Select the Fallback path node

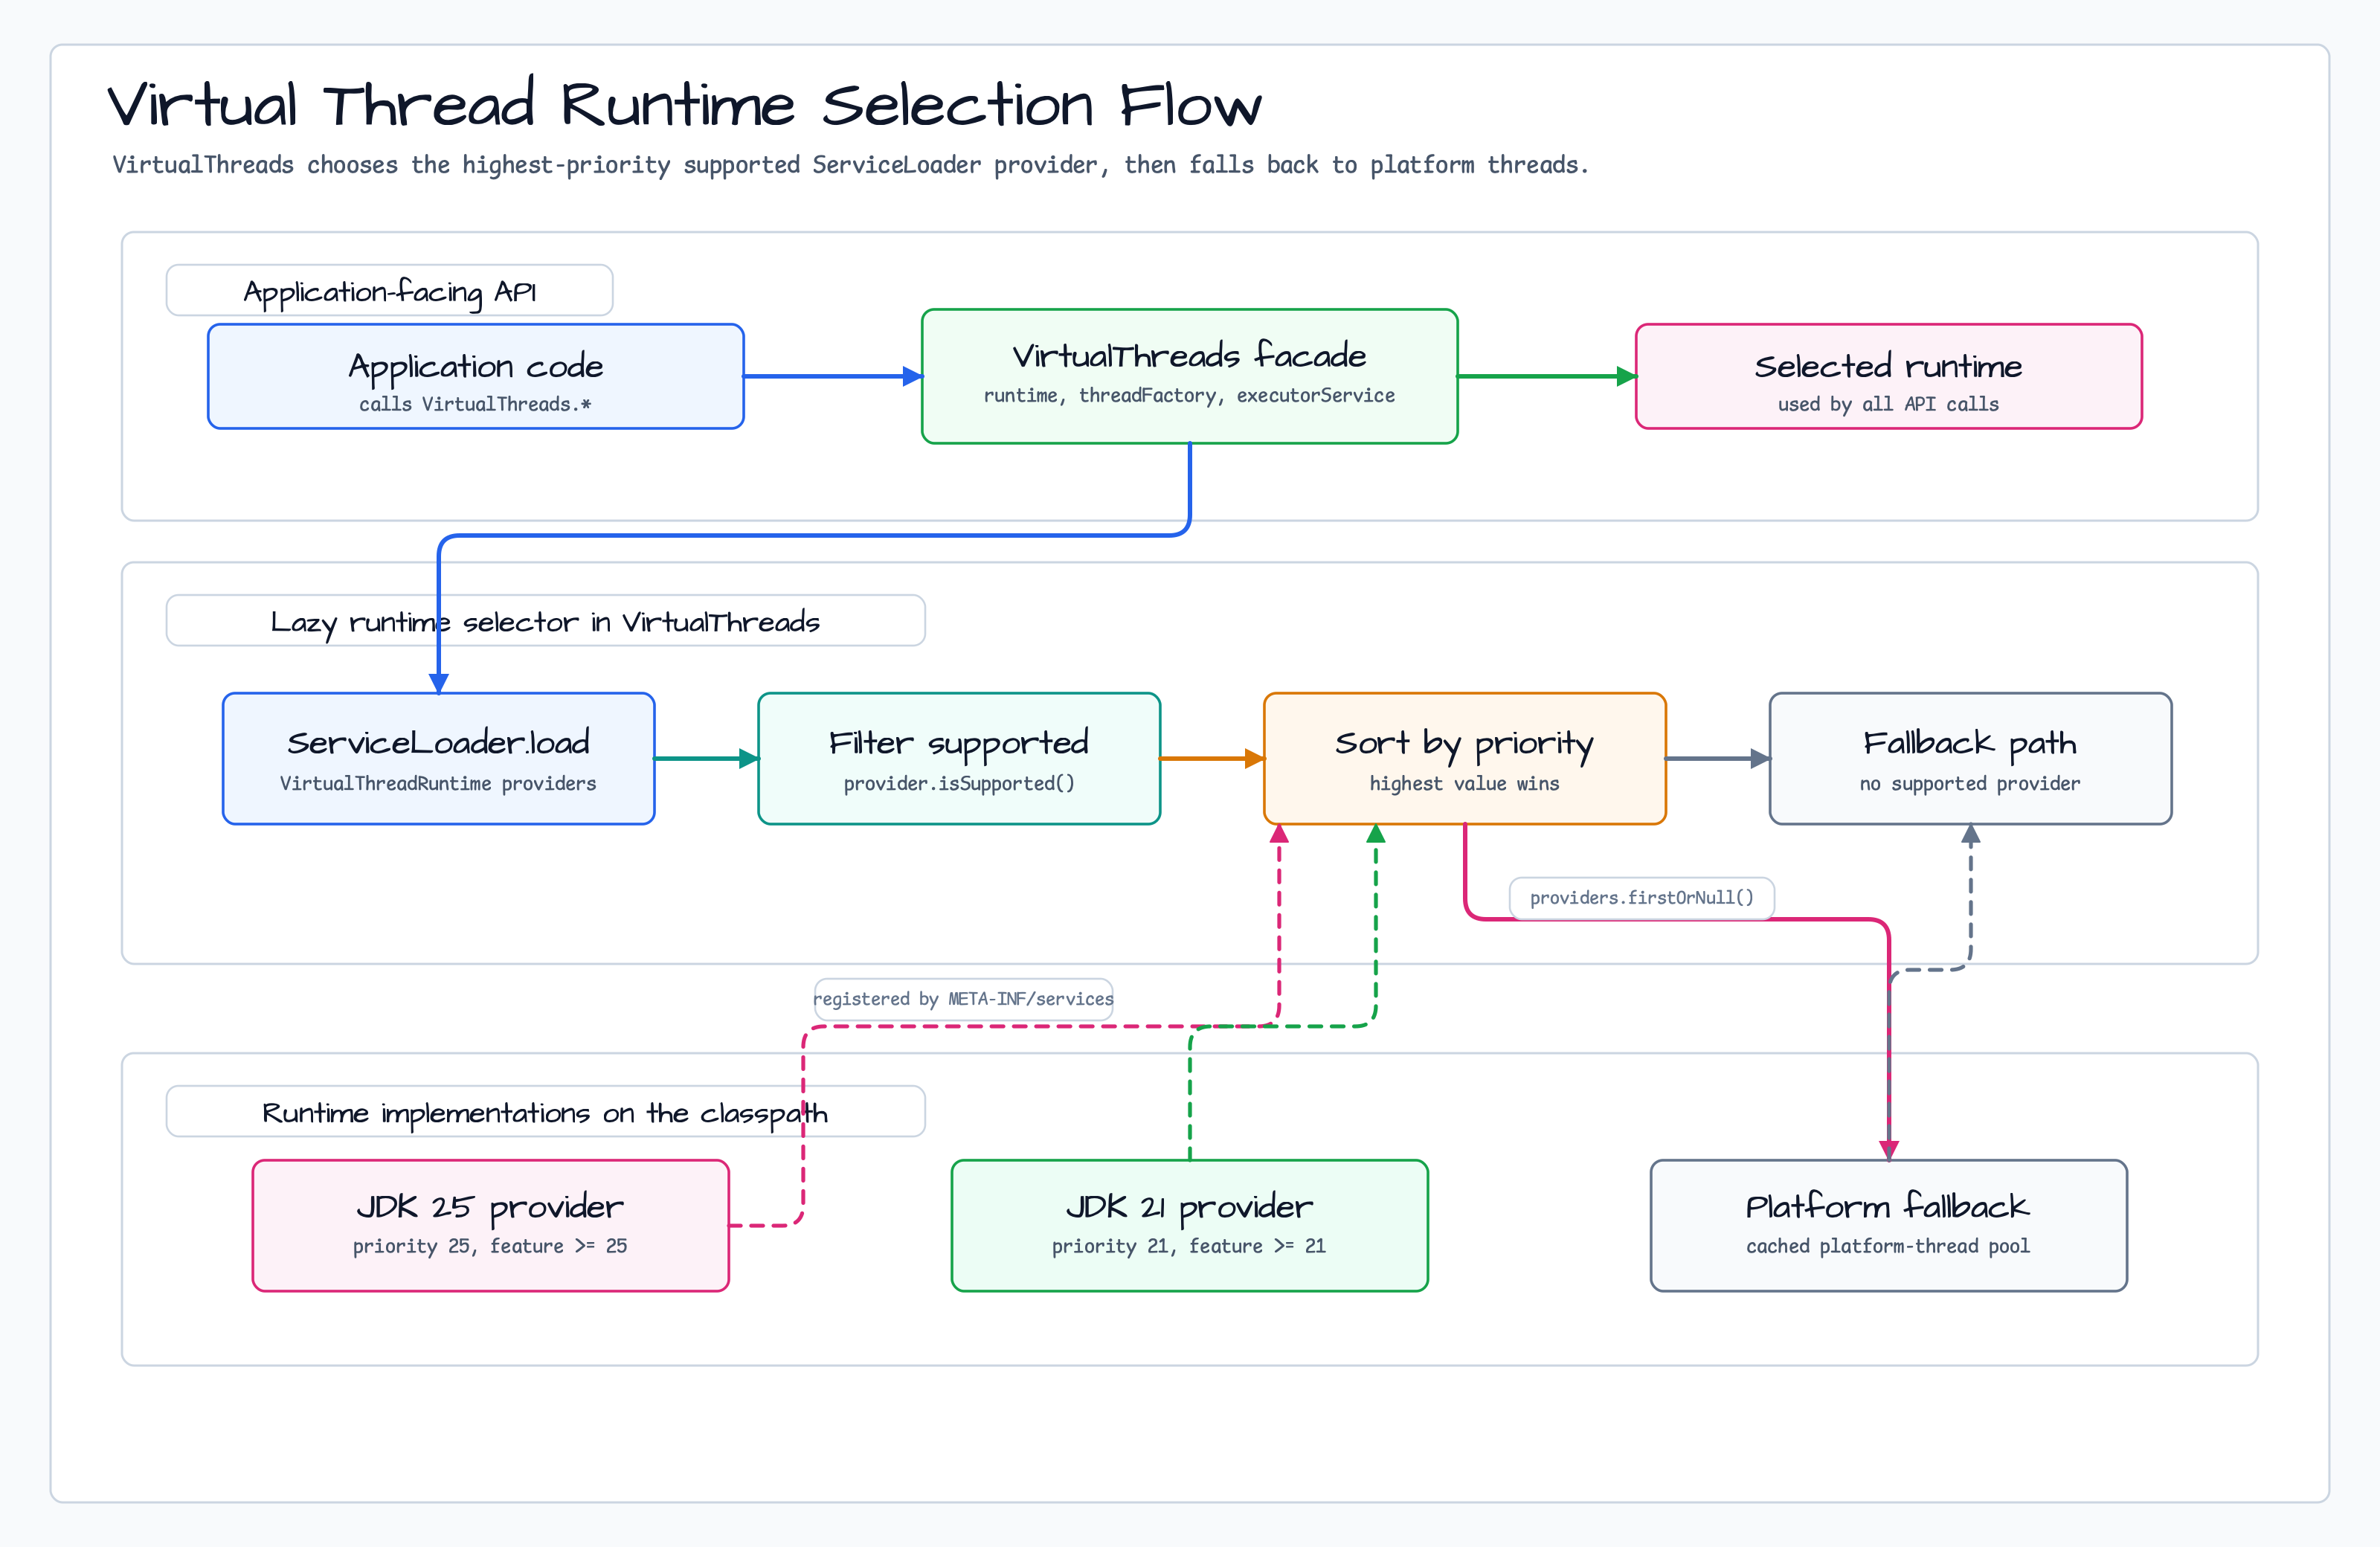tap(1970, 758)
